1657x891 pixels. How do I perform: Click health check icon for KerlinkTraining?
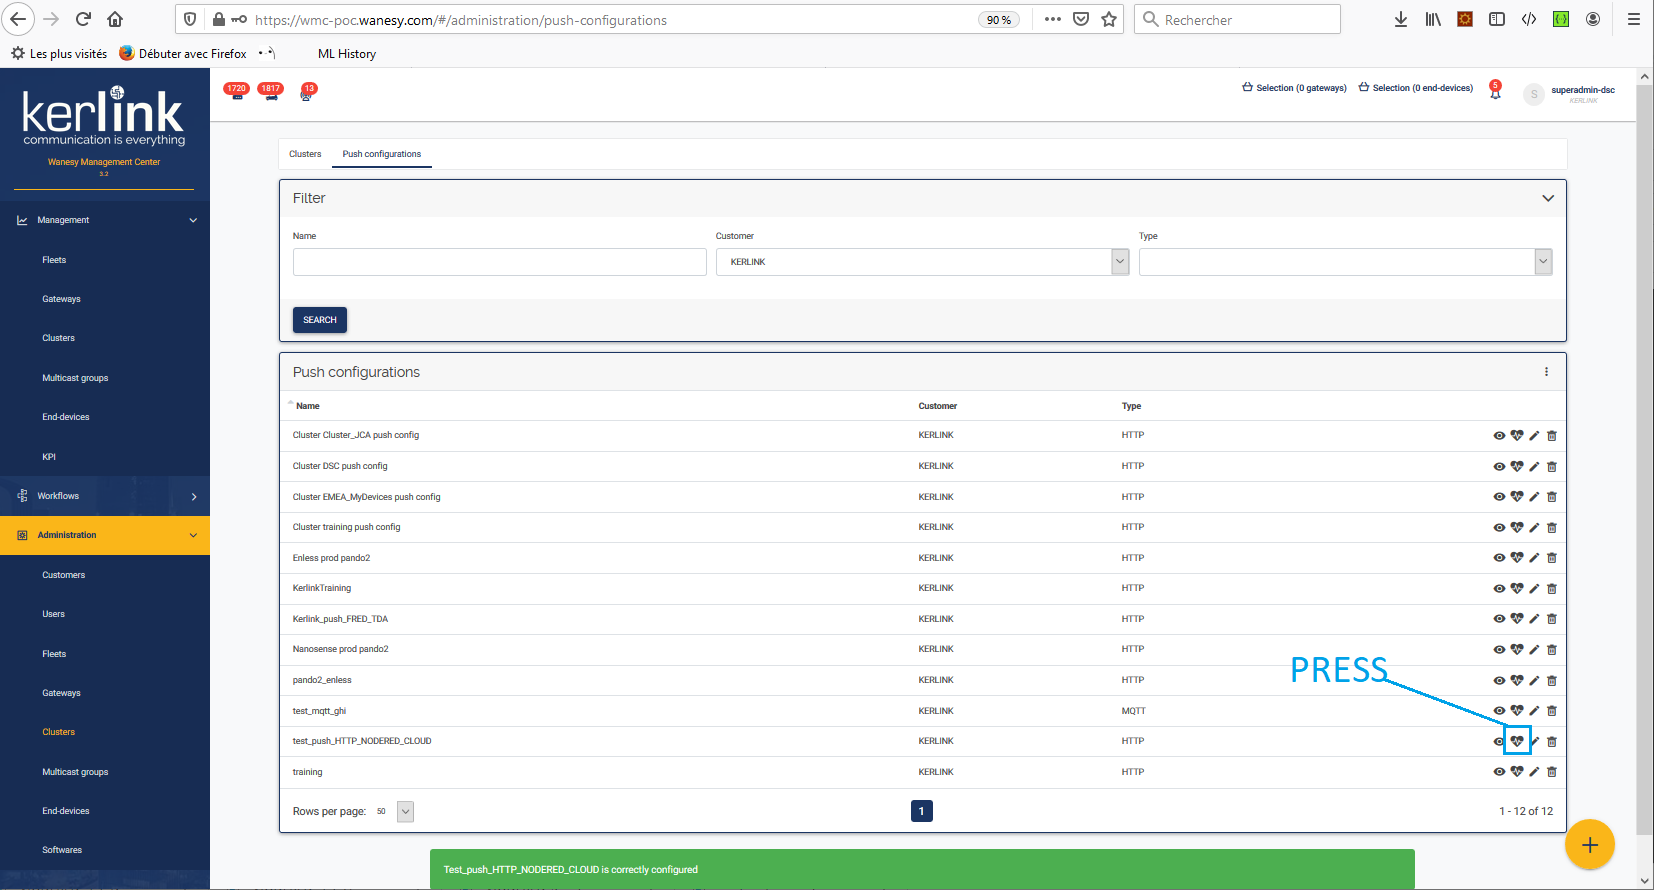coord(1517,588)
